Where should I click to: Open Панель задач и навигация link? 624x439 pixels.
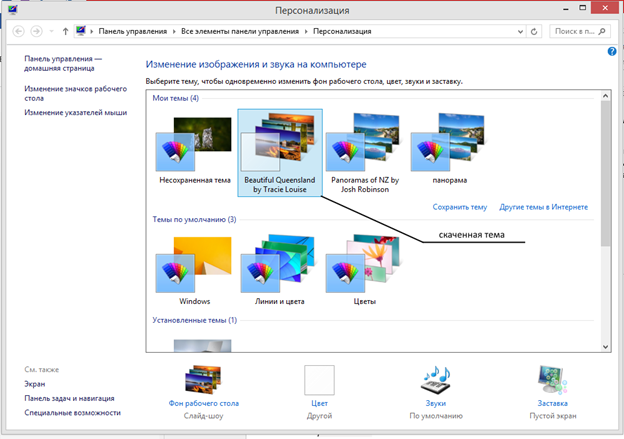[x=69, y=398]
